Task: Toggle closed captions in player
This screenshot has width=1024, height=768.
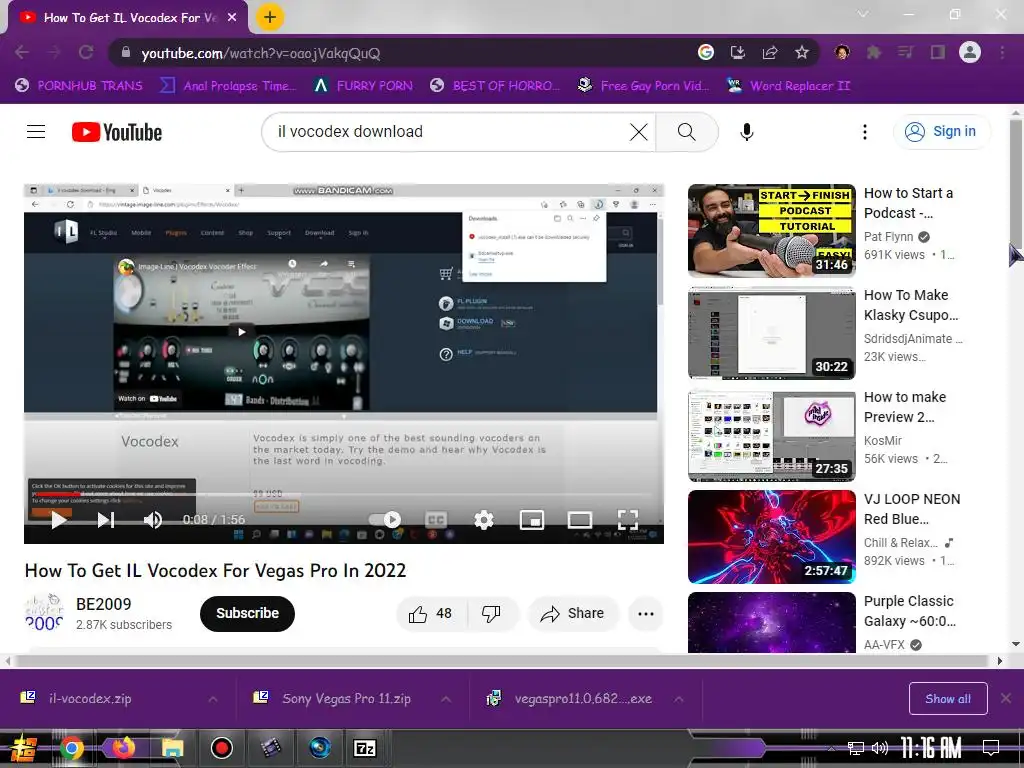Action: tap(436, 520)
